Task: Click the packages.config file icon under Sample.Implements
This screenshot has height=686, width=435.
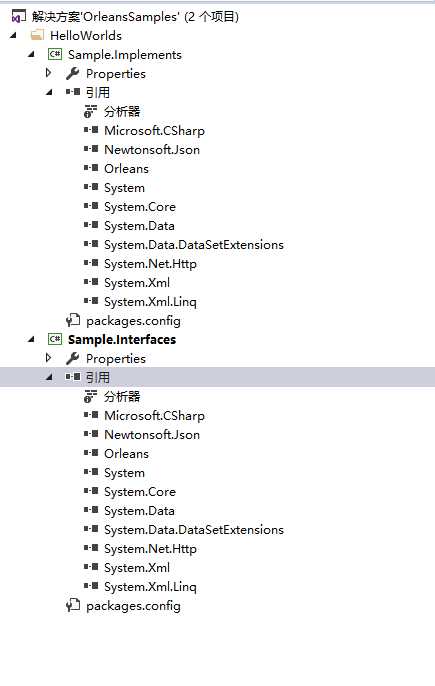Action: [73, 321]
